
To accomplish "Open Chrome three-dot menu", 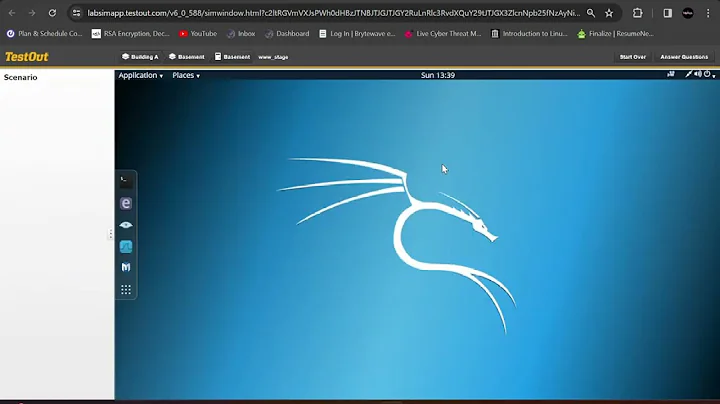I will pyautogui.click(x=708, y=13).
